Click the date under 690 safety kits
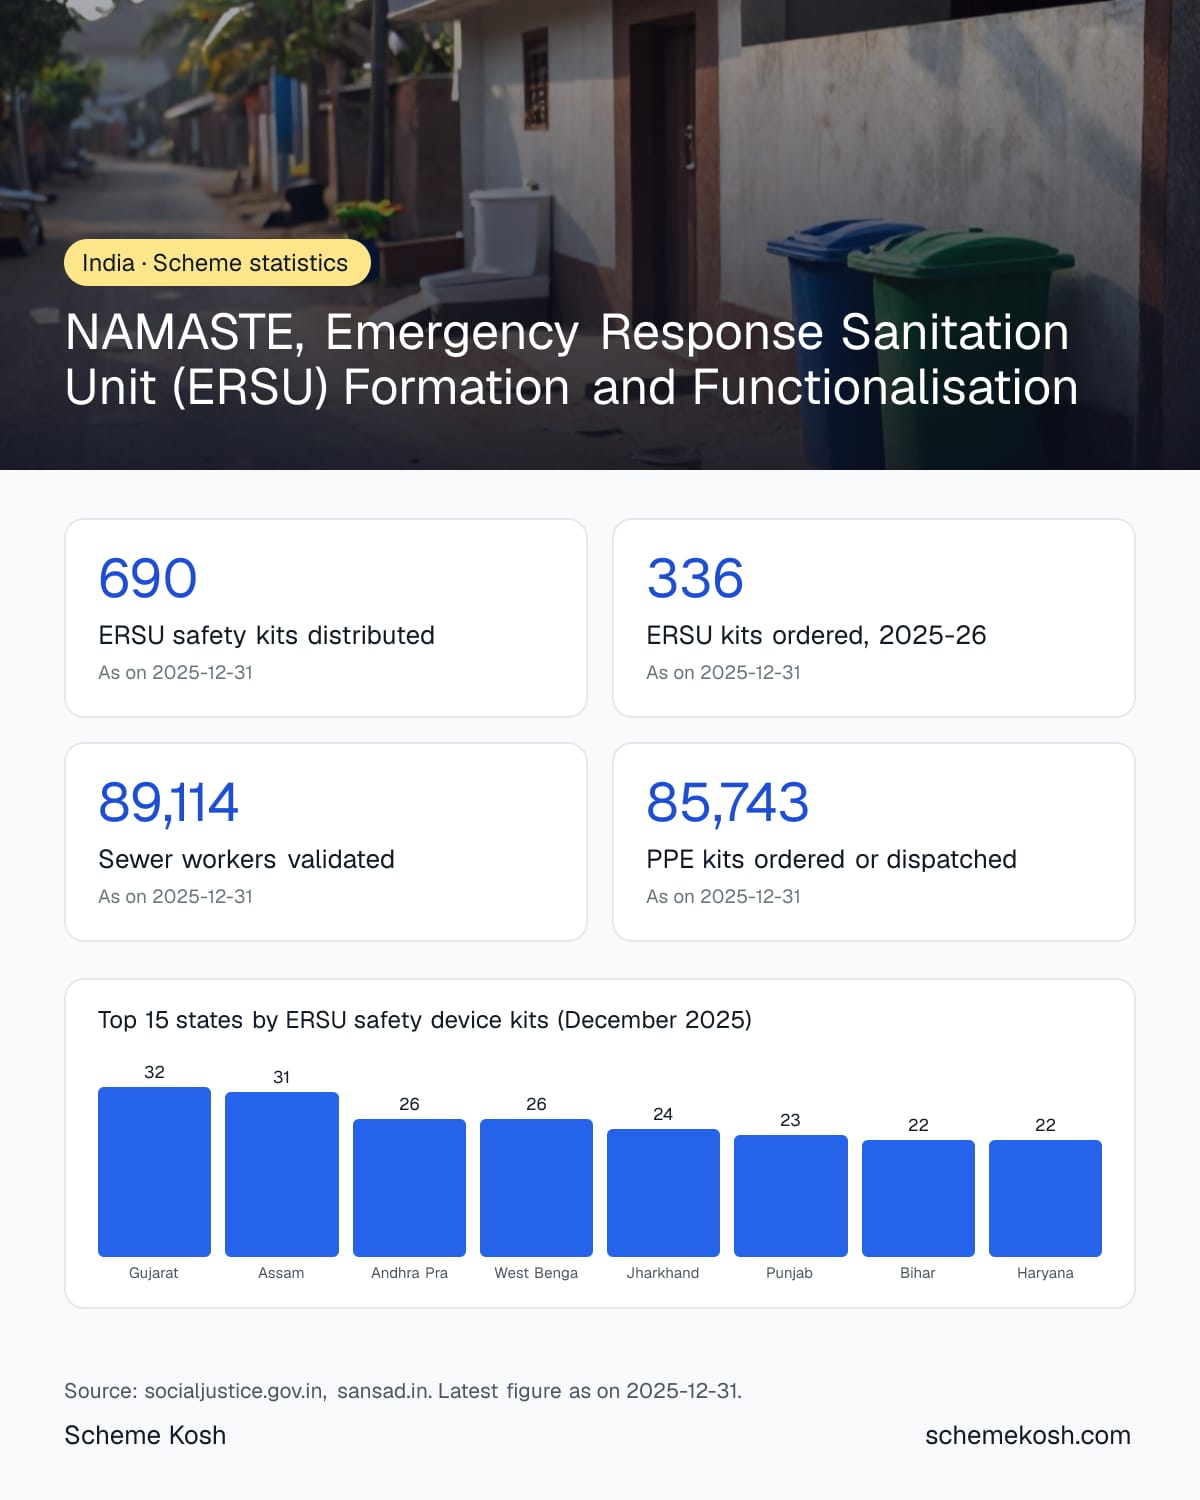Image resolution: width=1200 pixels, height=1500 pixels. tap(176, 673)
